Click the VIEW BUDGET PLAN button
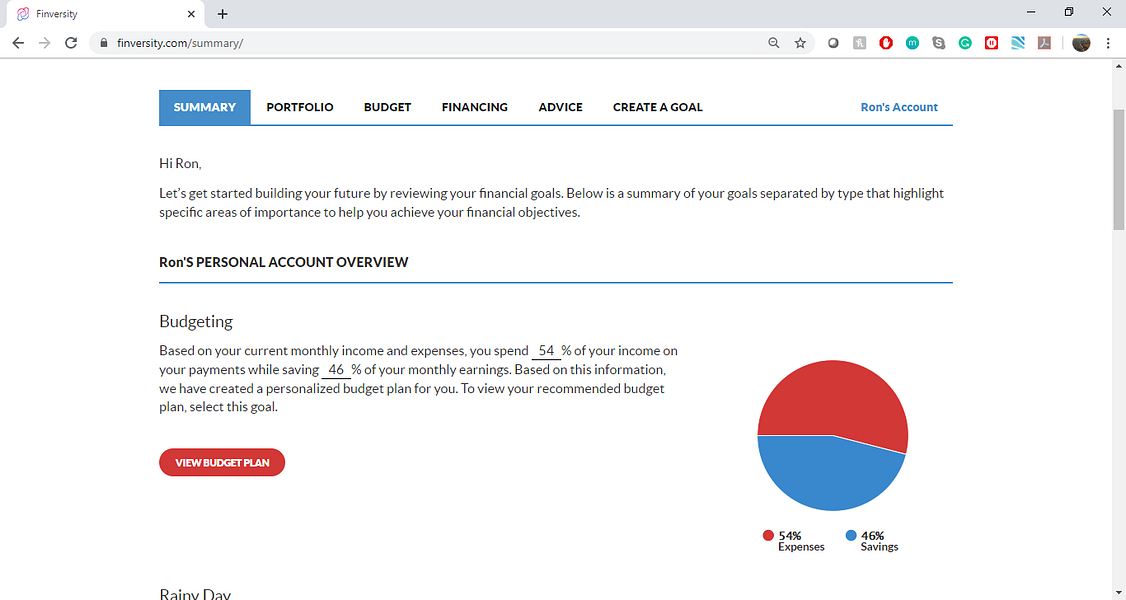This screenshot has width=1126, height=600. [x=222, y=462]
